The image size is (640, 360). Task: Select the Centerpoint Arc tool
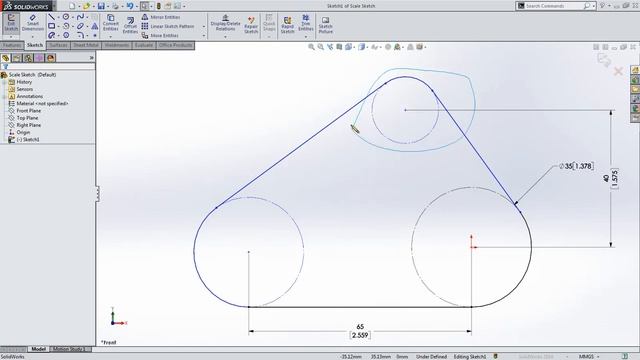point(66,26)
